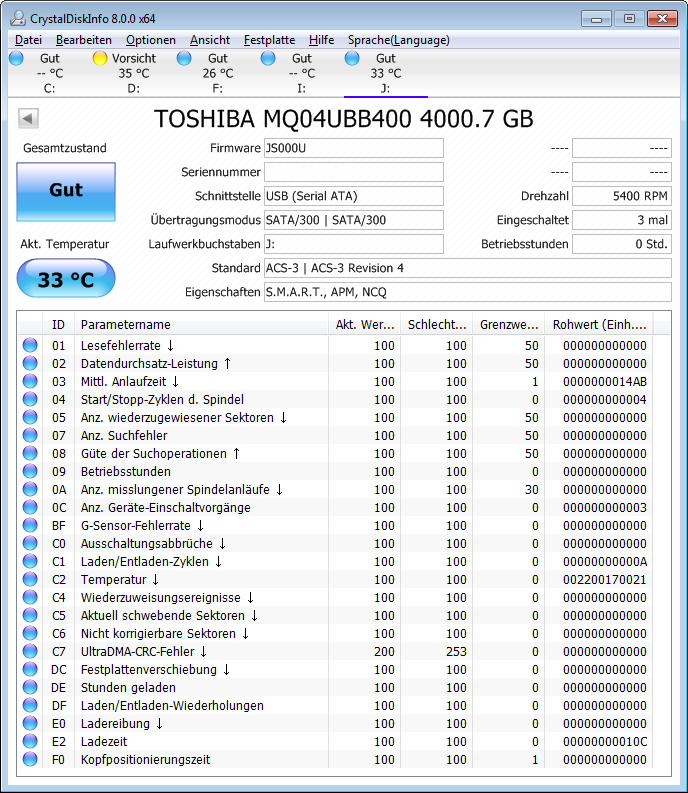Click the Gut overall health status button
Screen dimensions: 688x793
tap(66, 192)
